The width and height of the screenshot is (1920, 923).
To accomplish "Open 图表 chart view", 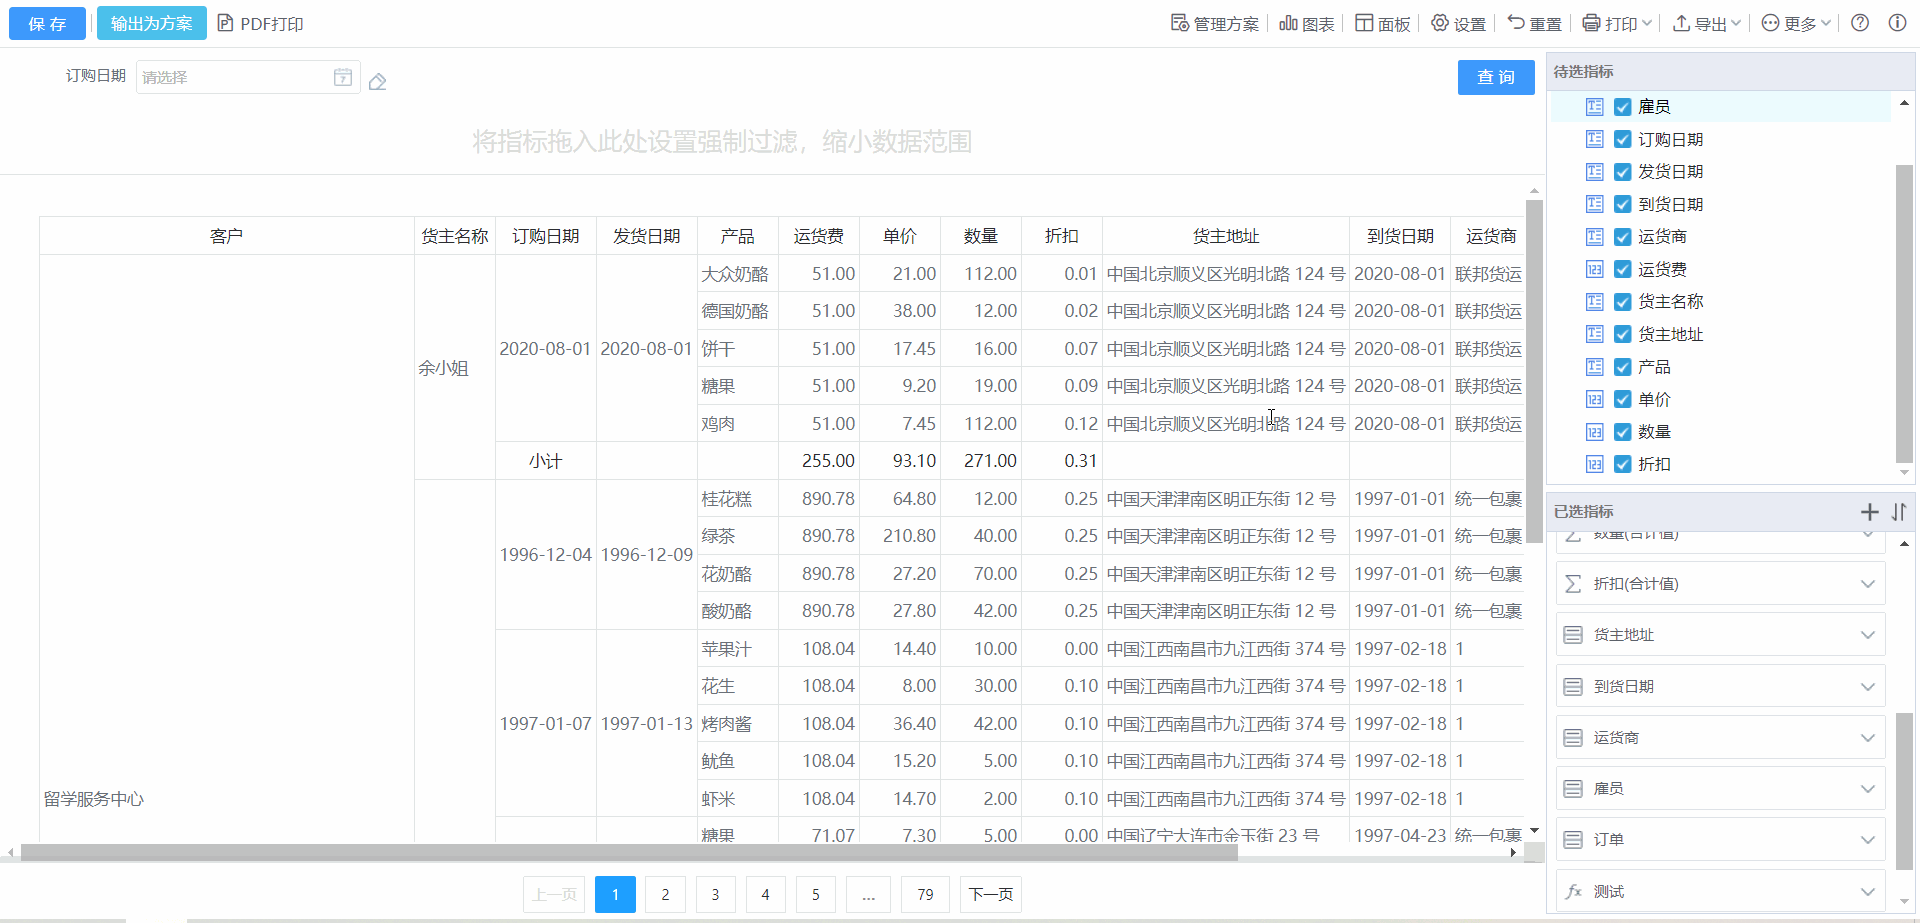I will (x=1306, y=23).
